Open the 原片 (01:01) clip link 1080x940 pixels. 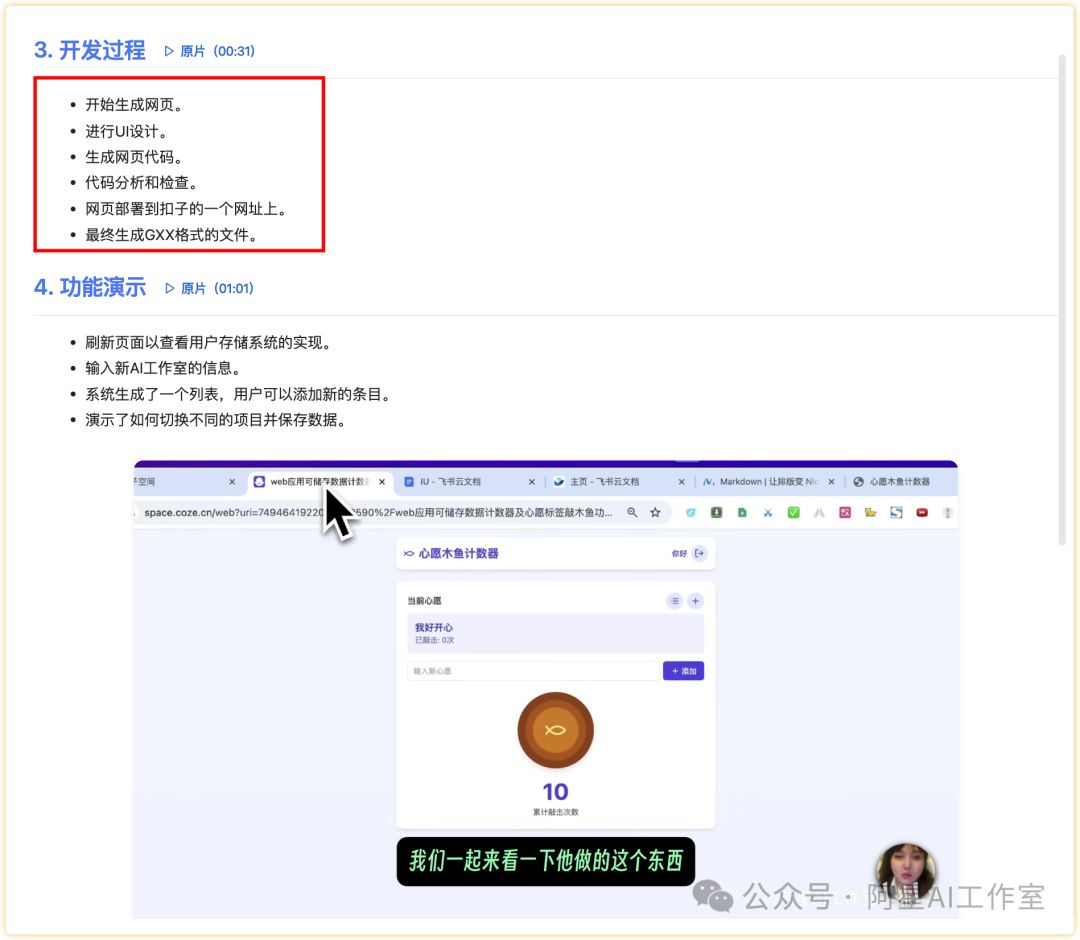pos(210,288)
